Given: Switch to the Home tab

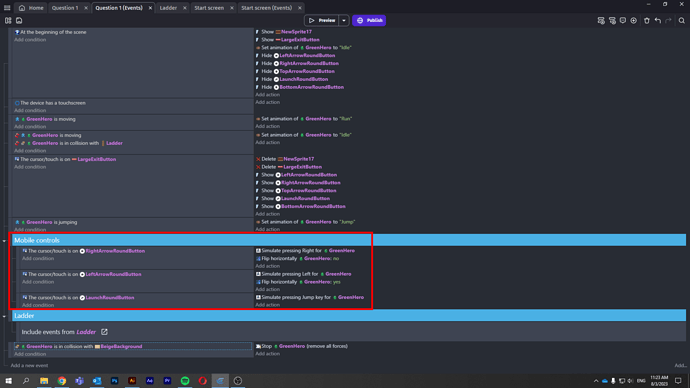Looking at the screenshot, I should pyautogui.click(x=31, y=8).
